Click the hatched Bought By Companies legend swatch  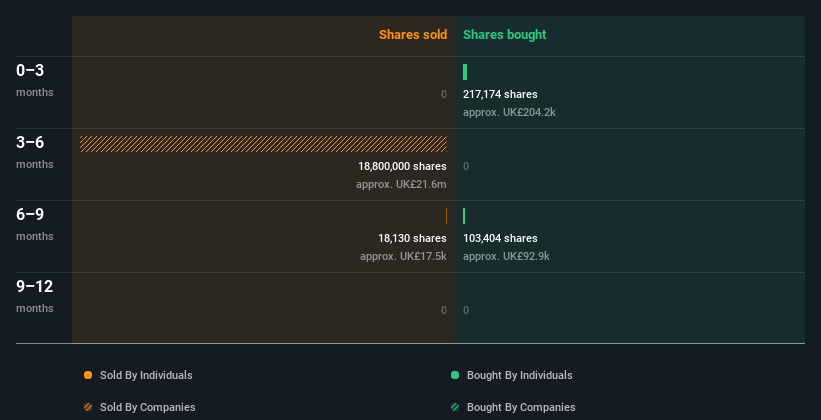[x=455, y=407]
